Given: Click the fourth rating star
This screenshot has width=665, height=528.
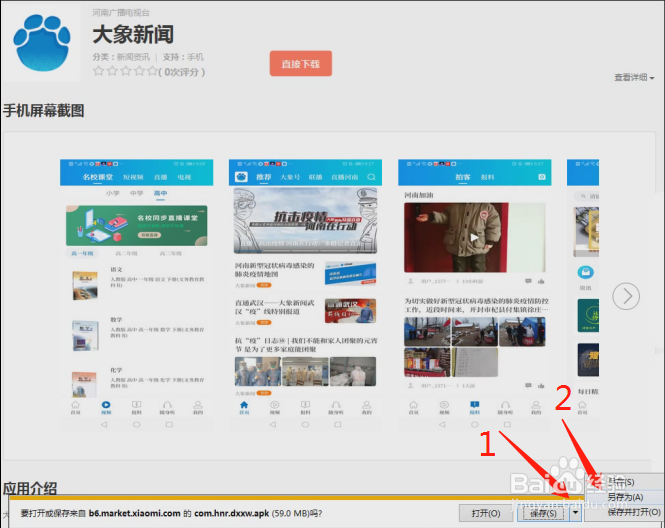Looking at the screenshot, I should [139, 71].
